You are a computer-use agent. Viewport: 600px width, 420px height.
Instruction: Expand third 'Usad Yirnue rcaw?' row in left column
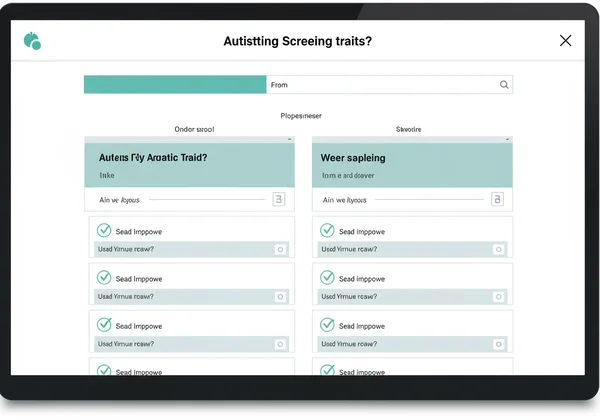(180, 344)
